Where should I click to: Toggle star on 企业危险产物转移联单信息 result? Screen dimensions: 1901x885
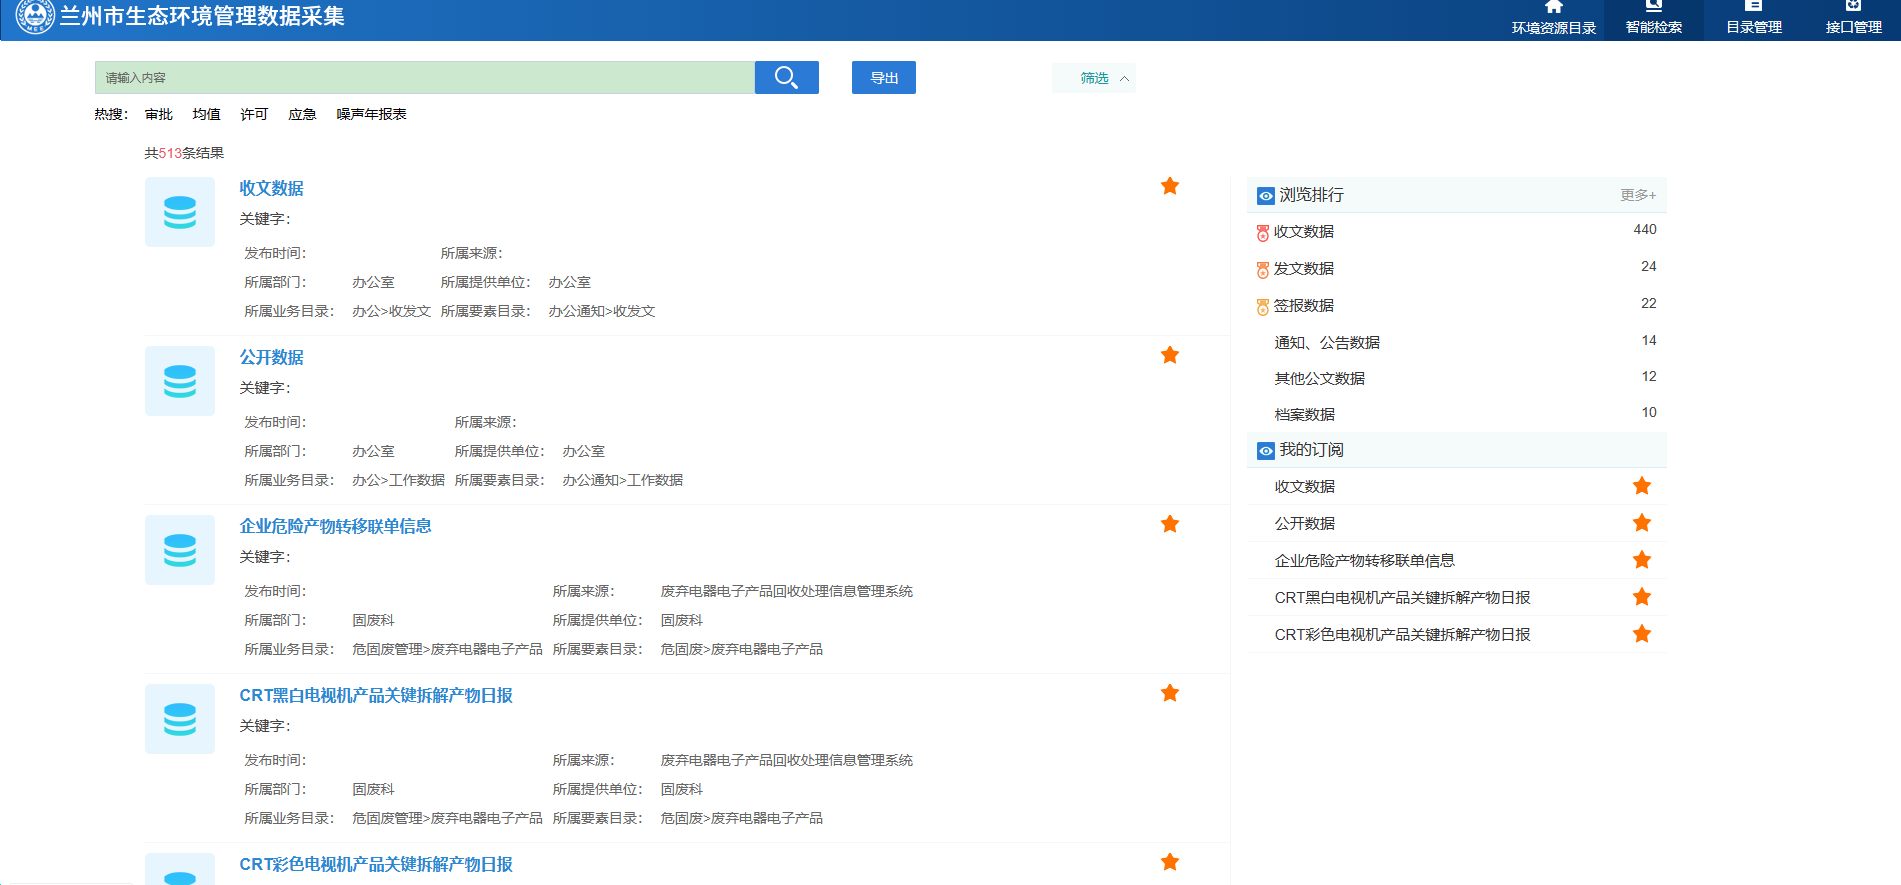(1170, 524)
